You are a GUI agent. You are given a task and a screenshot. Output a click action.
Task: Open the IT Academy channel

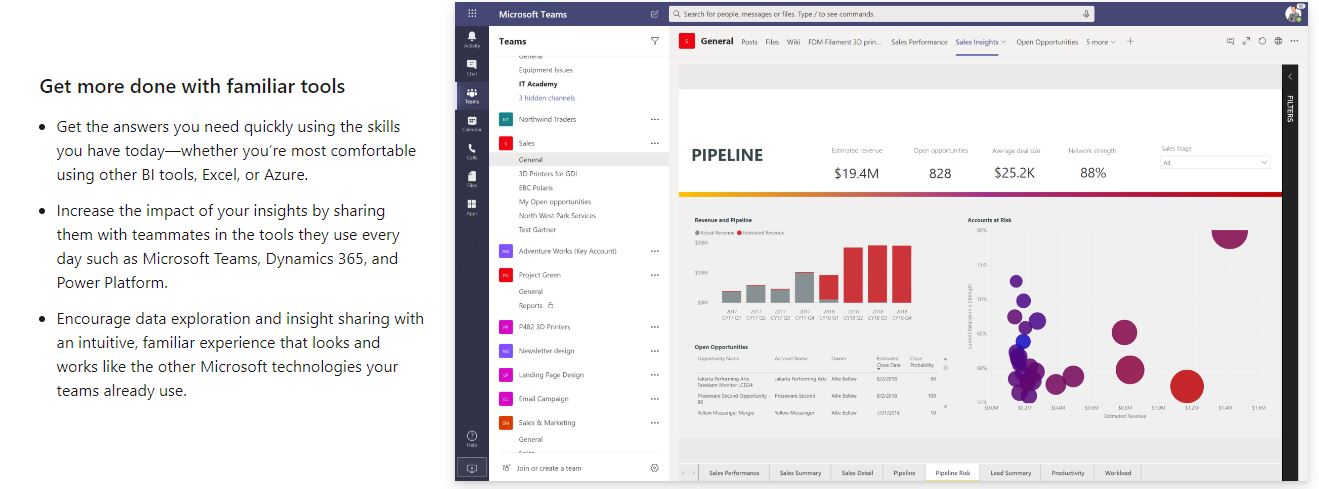tap(538, 84)
